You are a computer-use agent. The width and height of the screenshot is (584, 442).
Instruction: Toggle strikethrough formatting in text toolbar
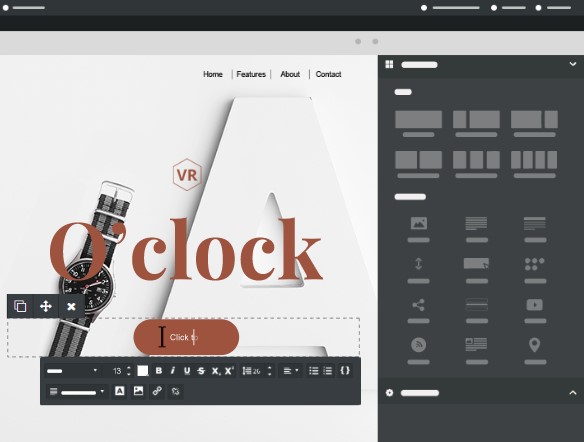coord(201,371)
